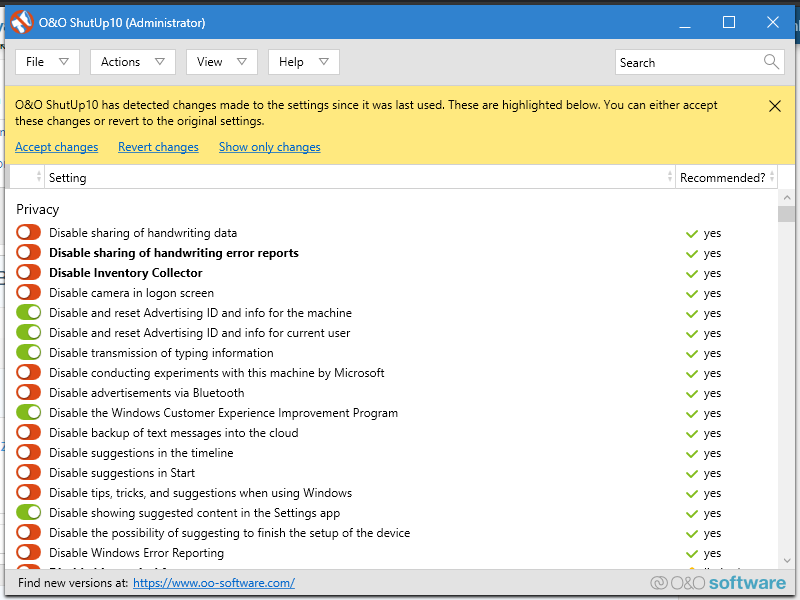Click the recommended checkmark for Windows Error Reporting
The image size is (800, 600).
691,553
